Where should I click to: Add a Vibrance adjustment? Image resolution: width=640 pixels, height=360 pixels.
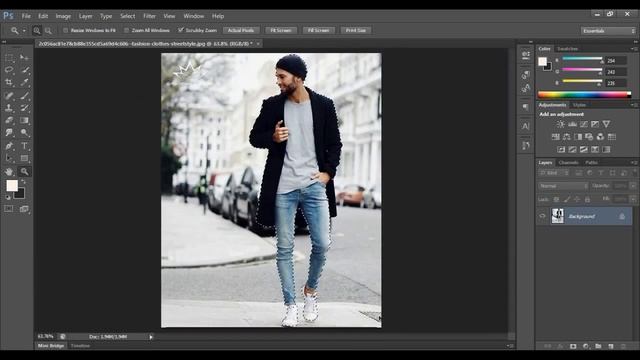click(x=607, y=124)
